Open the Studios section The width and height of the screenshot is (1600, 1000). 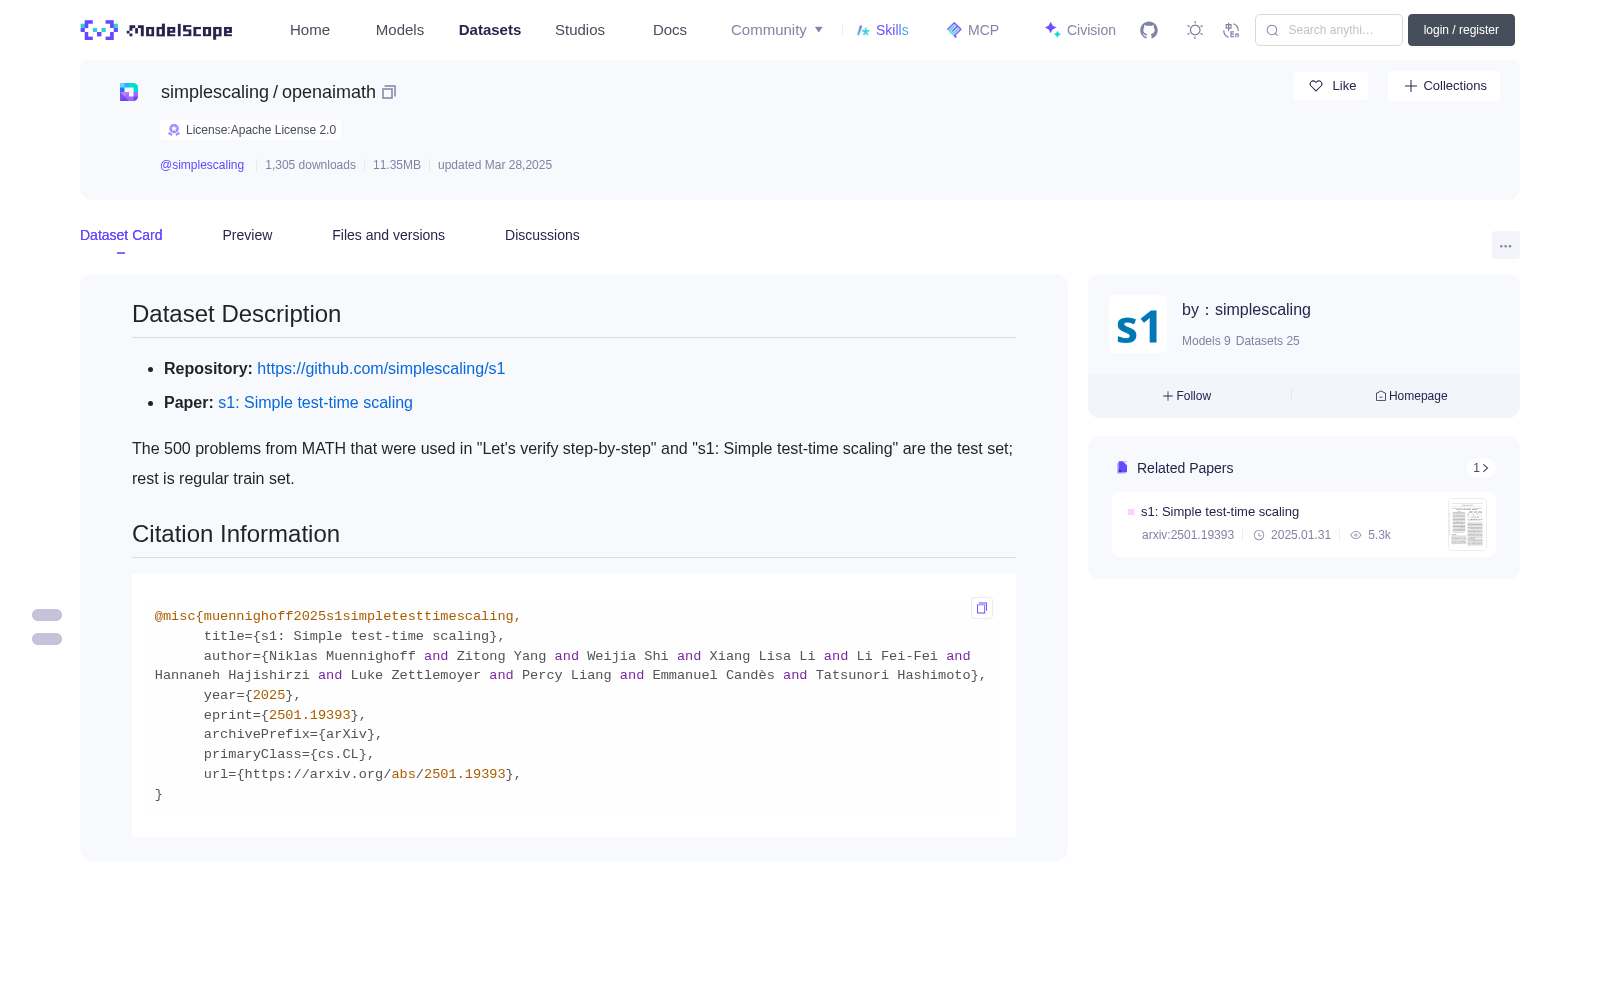580,30
